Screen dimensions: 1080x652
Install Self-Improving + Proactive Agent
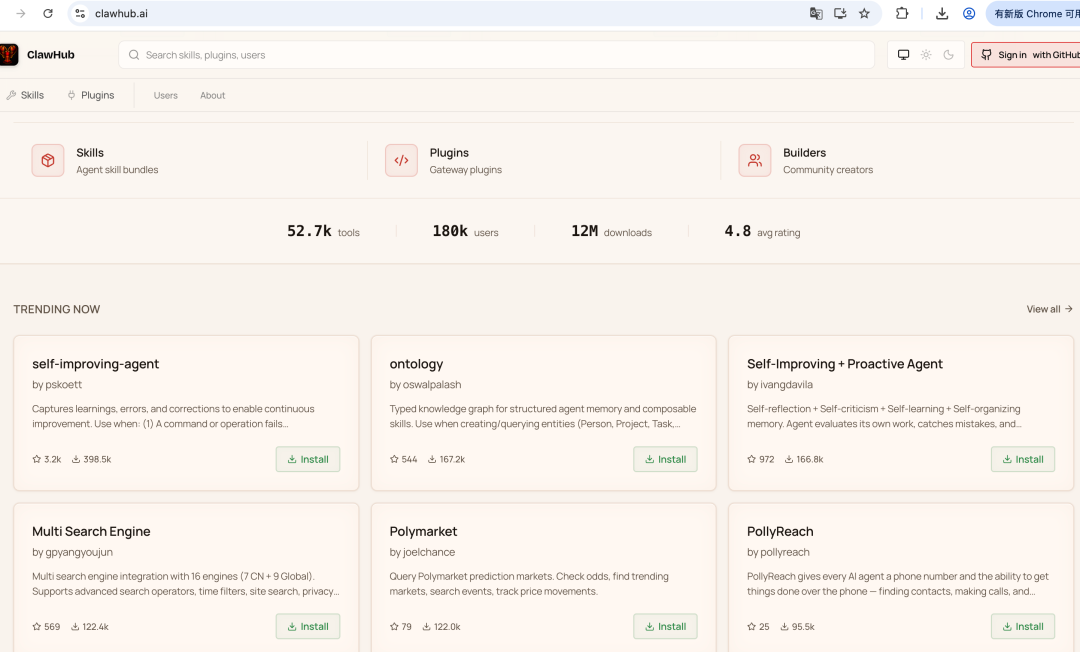[1023, 459]
